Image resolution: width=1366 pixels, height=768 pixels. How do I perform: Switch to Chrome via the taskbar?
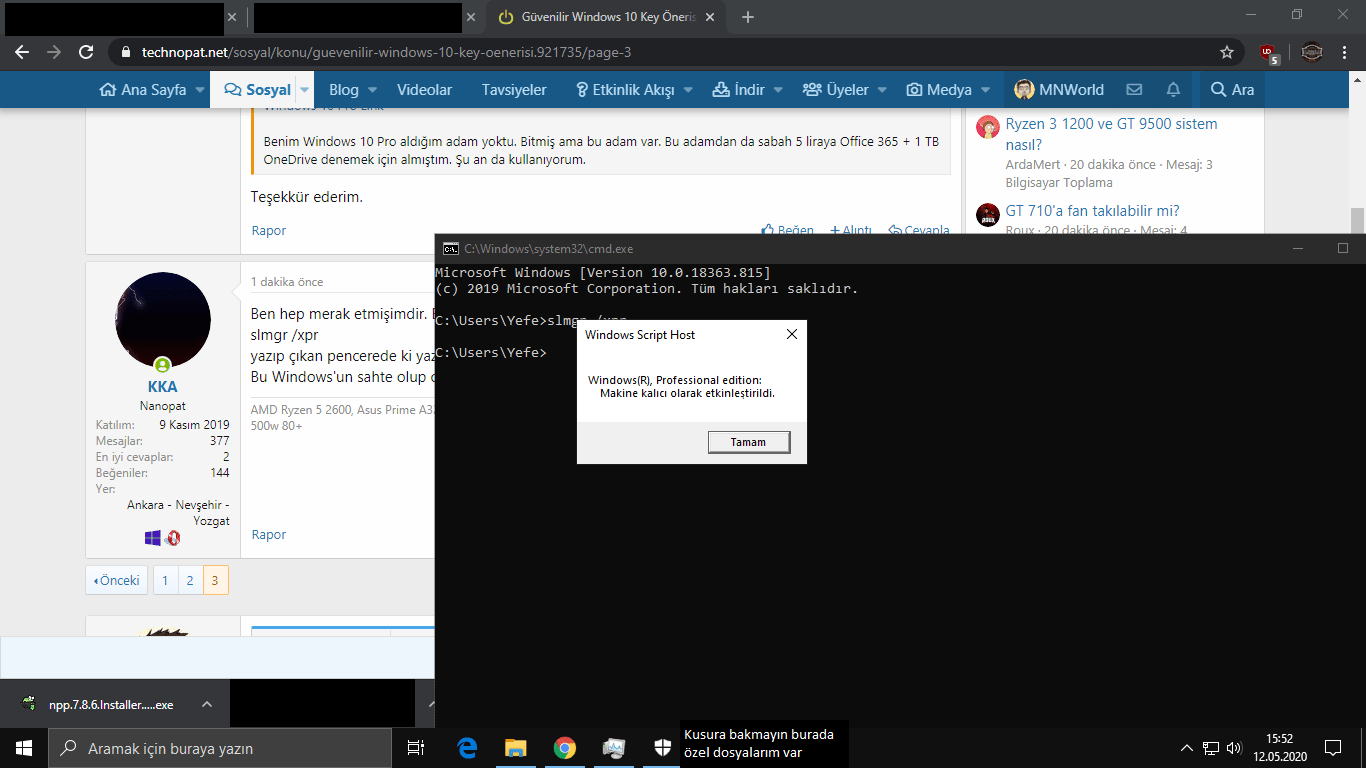pyautogui.click(x=565, y=747)
